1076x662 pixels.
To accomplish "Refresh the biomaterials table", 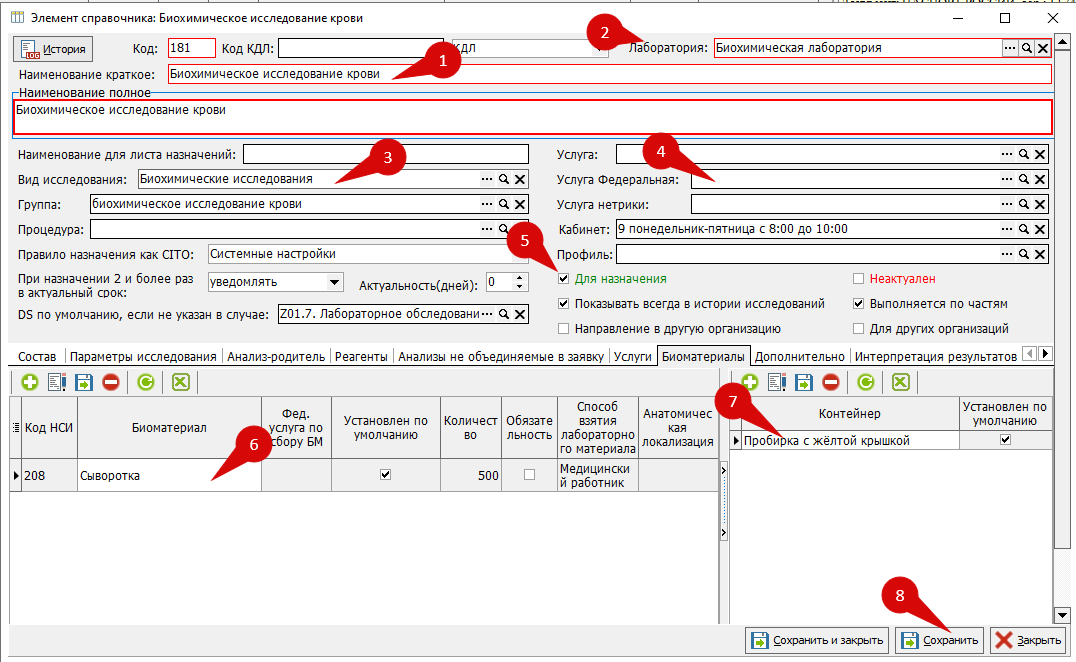I will 145,382.
